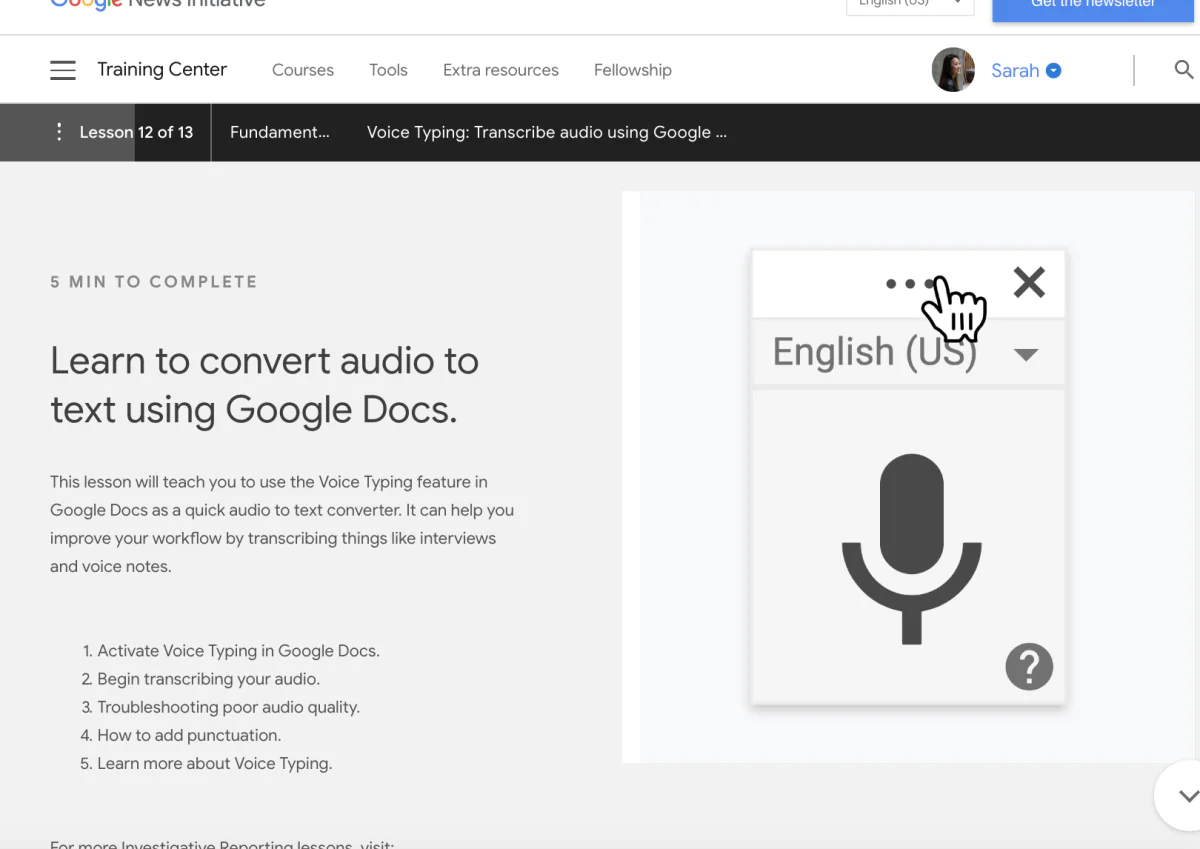Viewport: 1200px width, 849px height.
Task: Click the search icon in the header
Action: (x=1184, y=69)
